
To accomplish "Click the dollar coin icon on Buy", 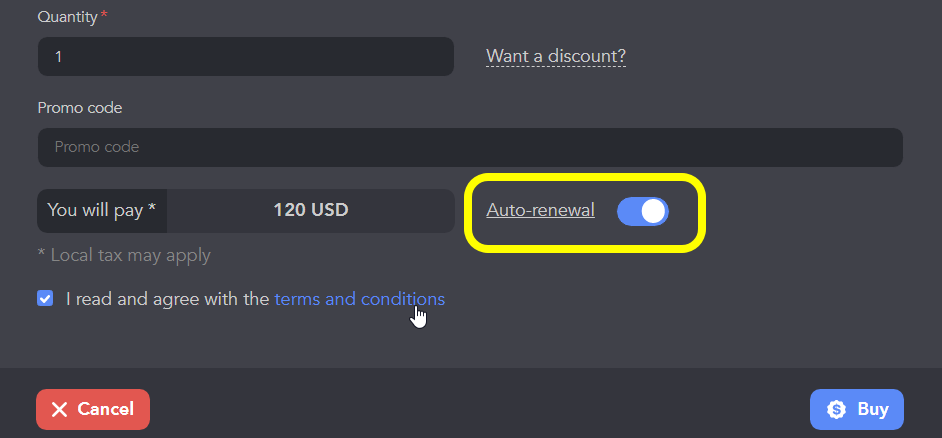I will point(836,410).
